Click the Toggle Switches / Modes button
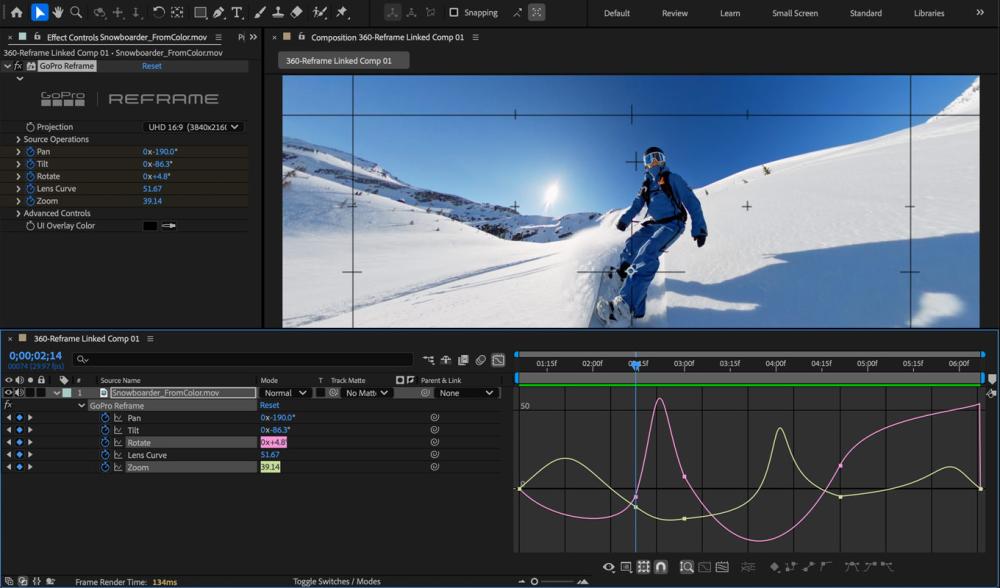 pyautogui.click(x=337, y=580)
